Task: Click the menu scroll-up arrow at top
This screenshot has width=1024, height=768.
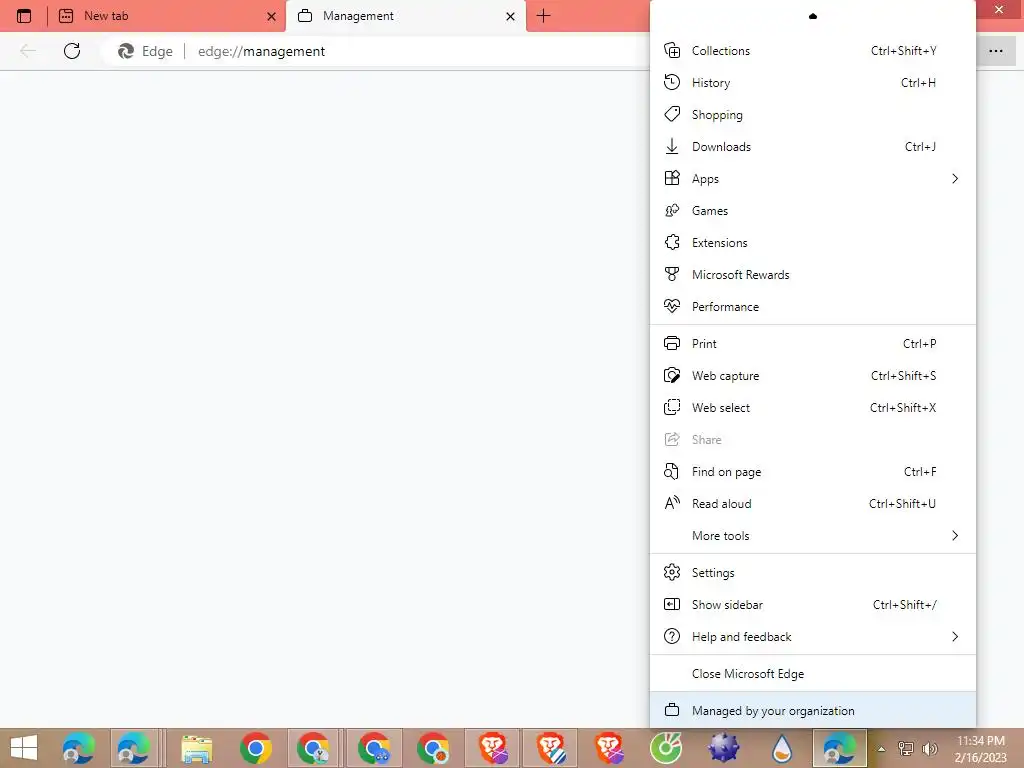Action: point(812,16)
